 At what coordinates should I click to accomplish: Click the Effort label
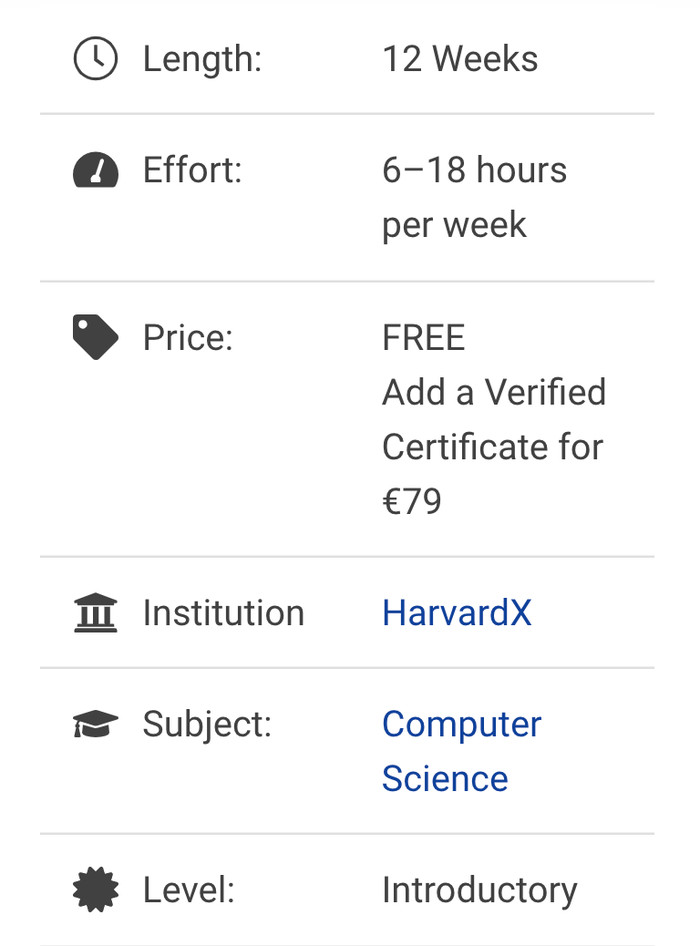[x=192, y=170]
